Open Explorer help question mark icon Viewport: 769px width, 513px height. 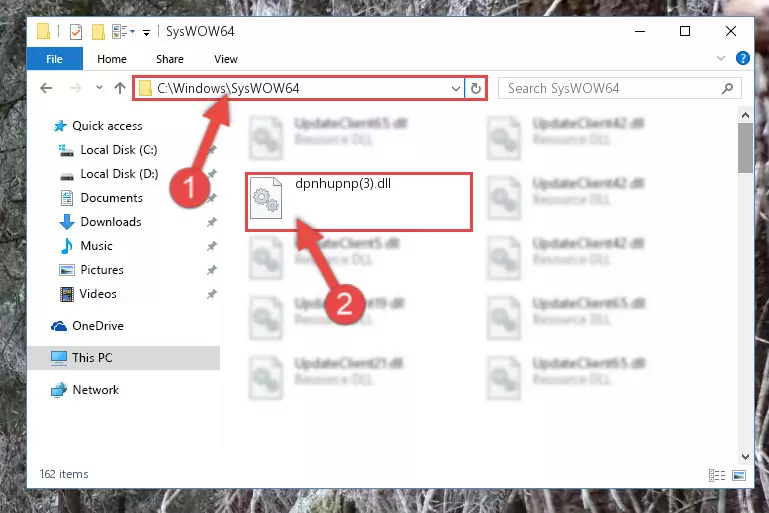tap(743, 58)
